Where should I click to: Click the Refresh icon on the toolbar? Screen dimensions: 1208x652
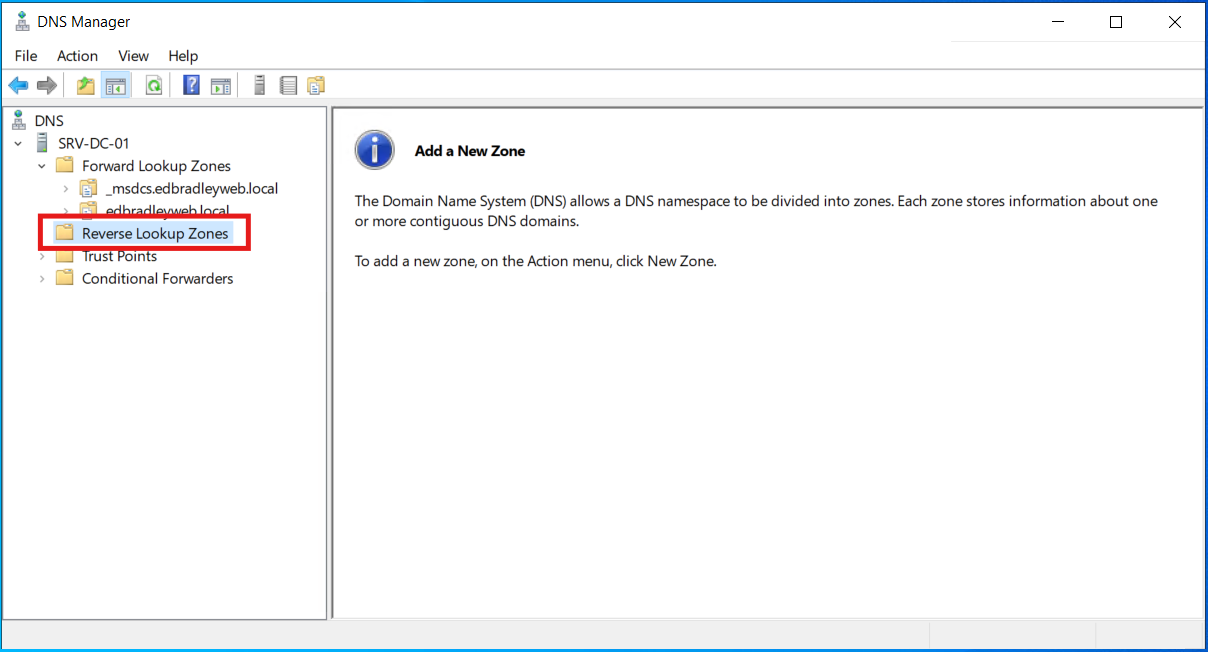click(x=153, y=84)
